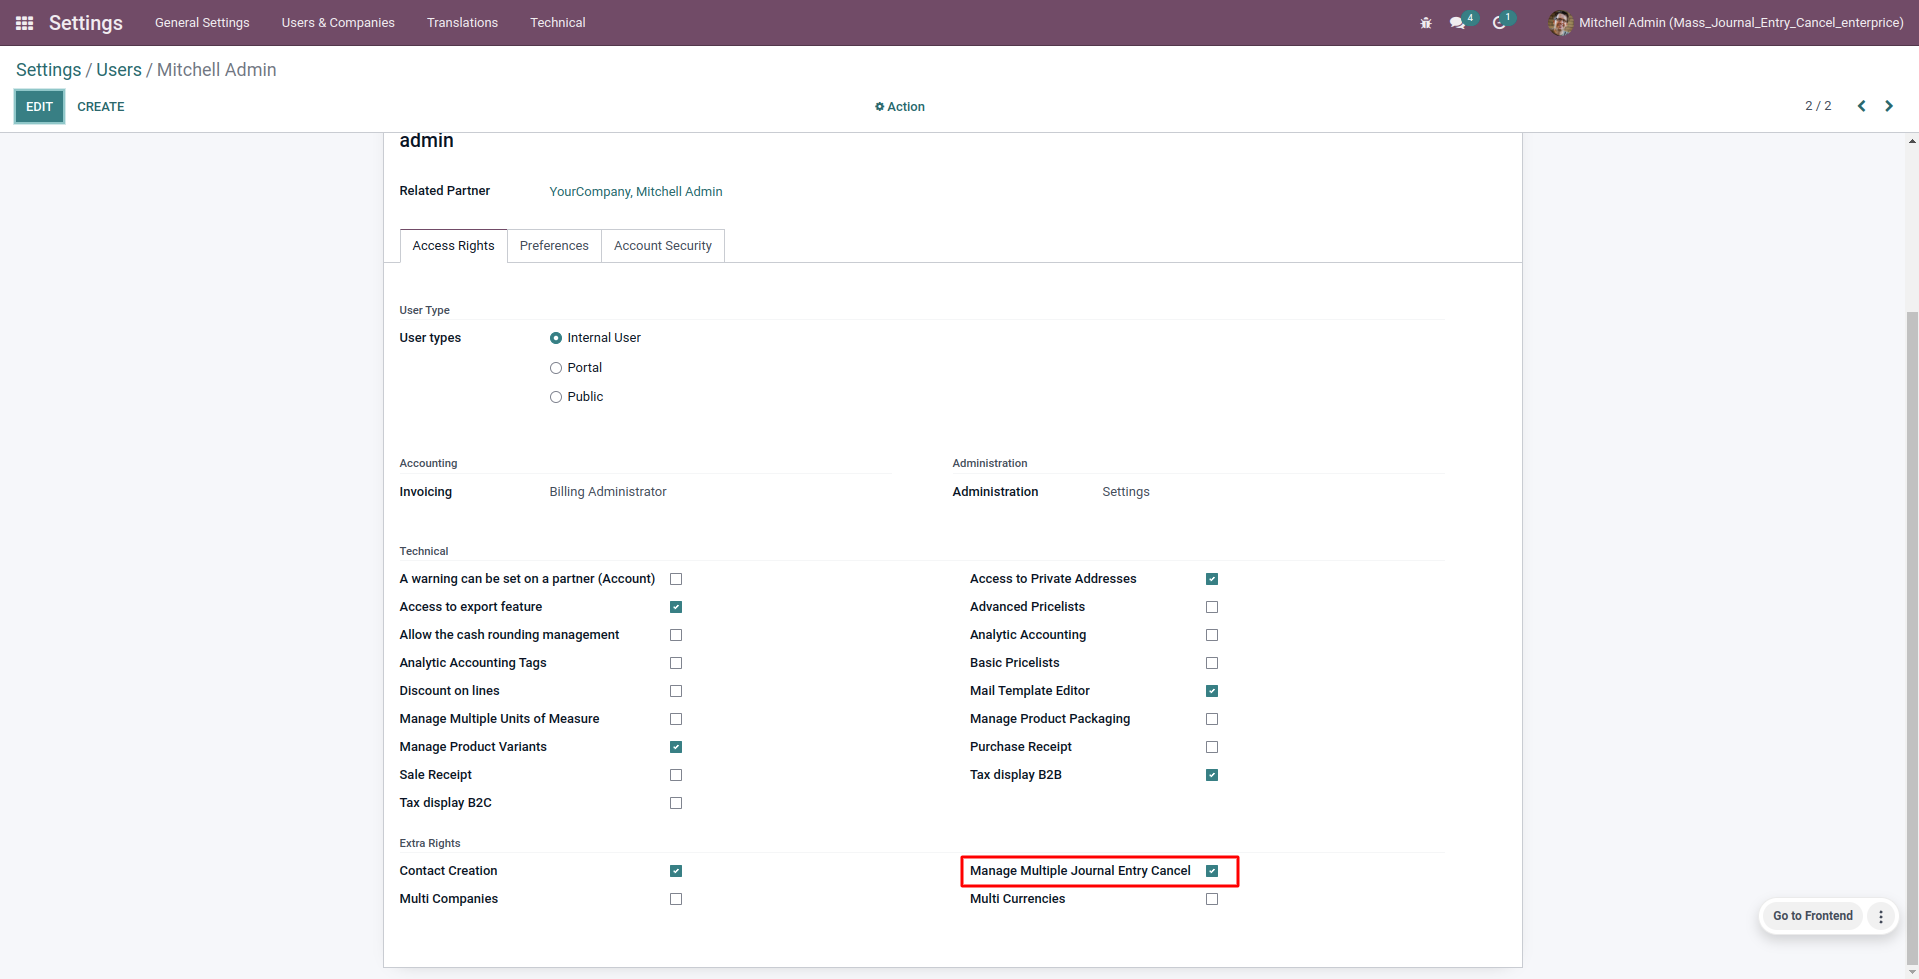Viewport: 1919px width, 979px height.
Task: Switch to the Account Security tab
Action: [662, 246]
